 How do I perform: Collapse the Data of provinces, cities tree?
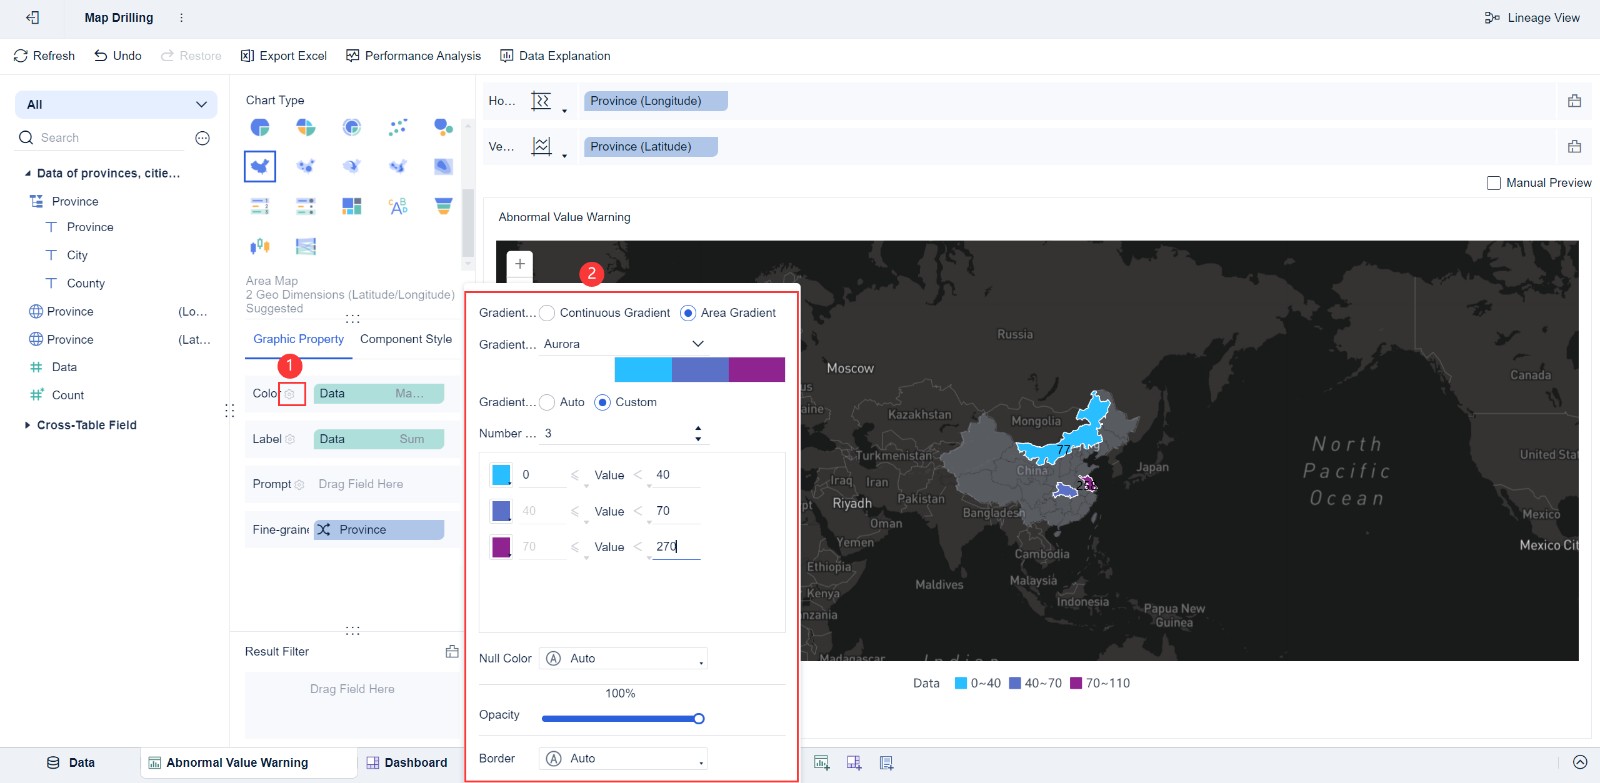point(28,173)
